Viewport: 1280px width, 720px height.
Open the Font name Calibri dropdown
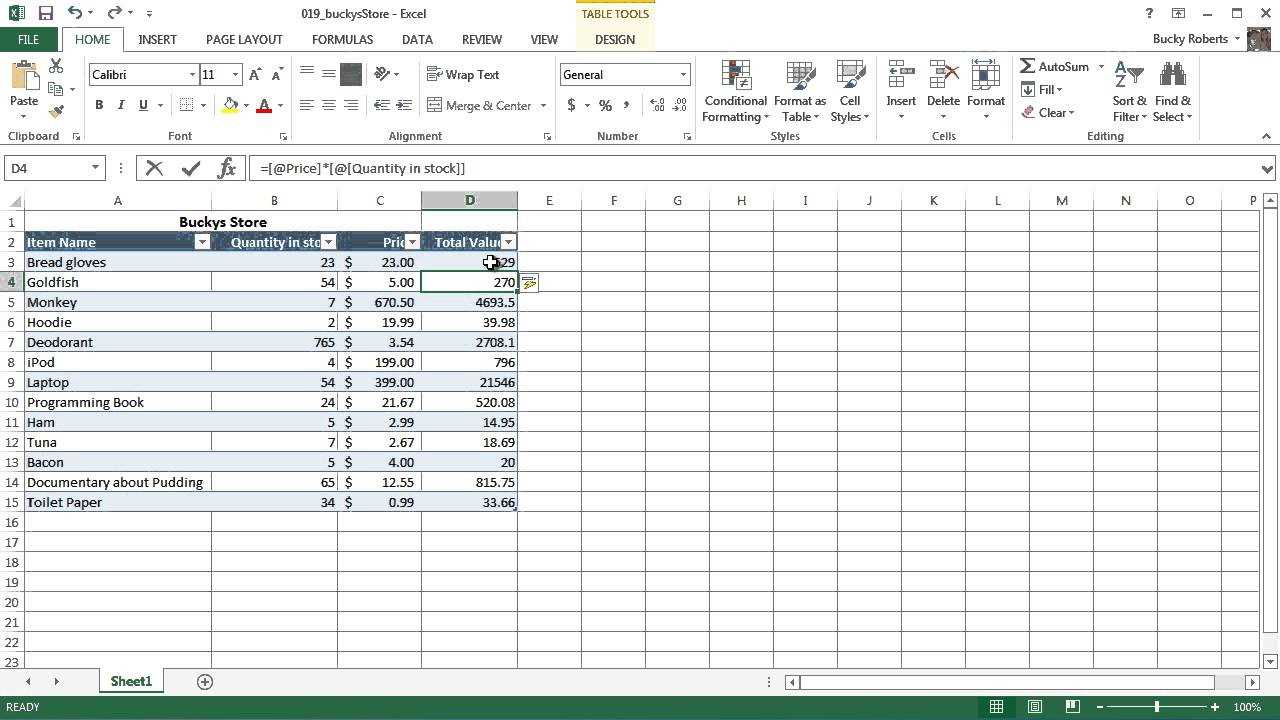(192, 75)
